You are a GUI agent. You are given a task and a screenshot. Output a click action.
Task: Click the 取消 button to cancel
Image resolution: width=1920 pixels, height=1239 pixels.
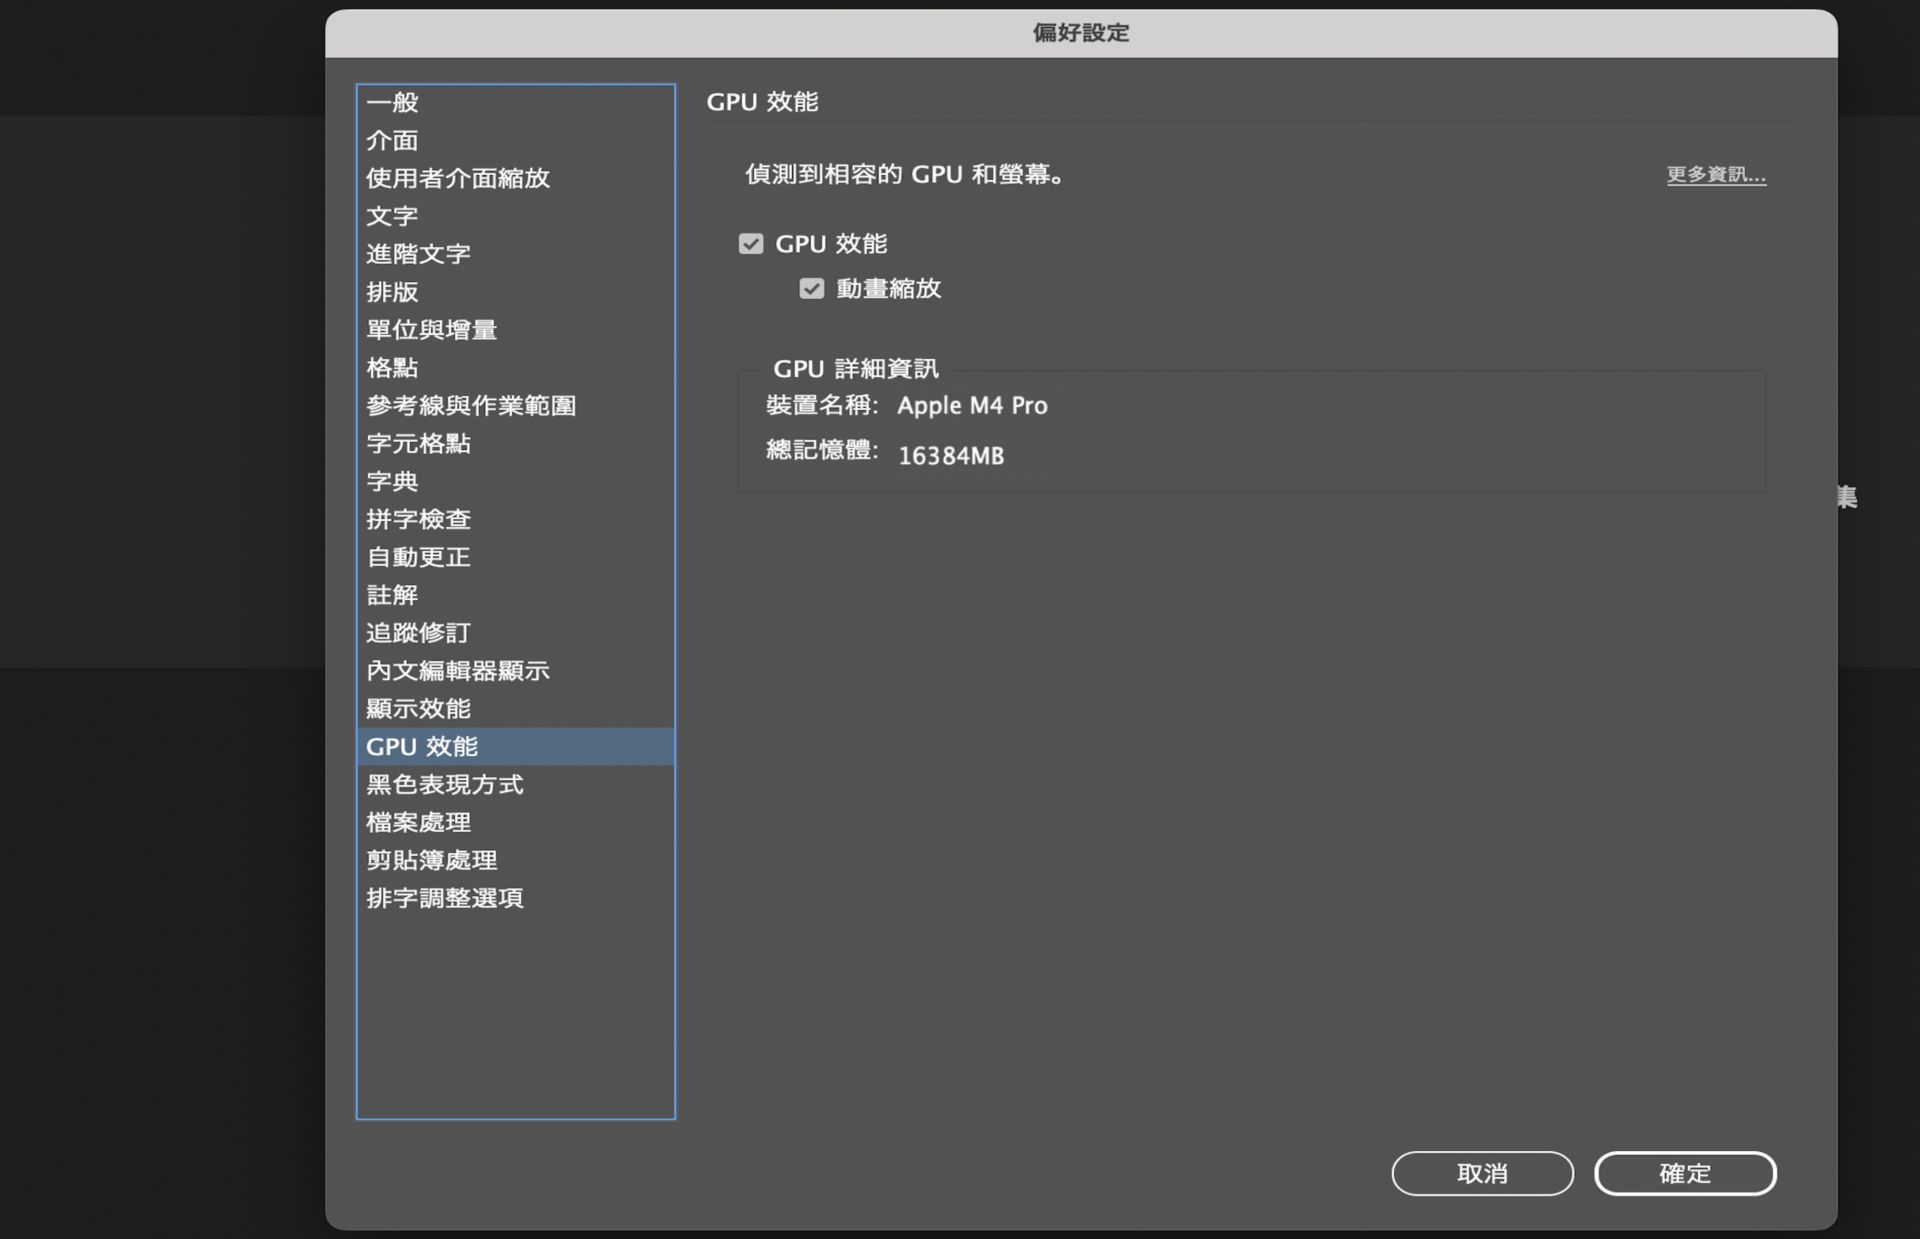pyautogui.click(x=1482, y=1173)
